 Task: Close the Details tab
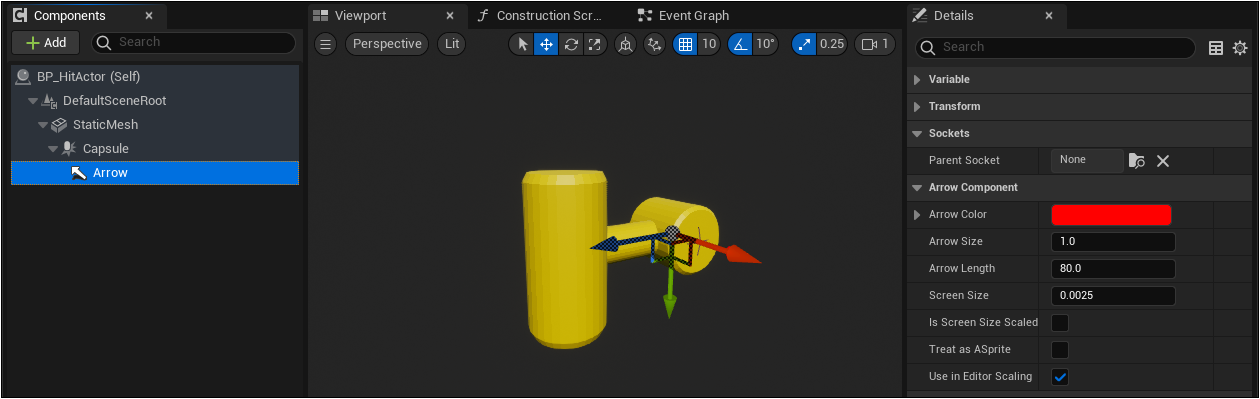[x=1049, y=16]
